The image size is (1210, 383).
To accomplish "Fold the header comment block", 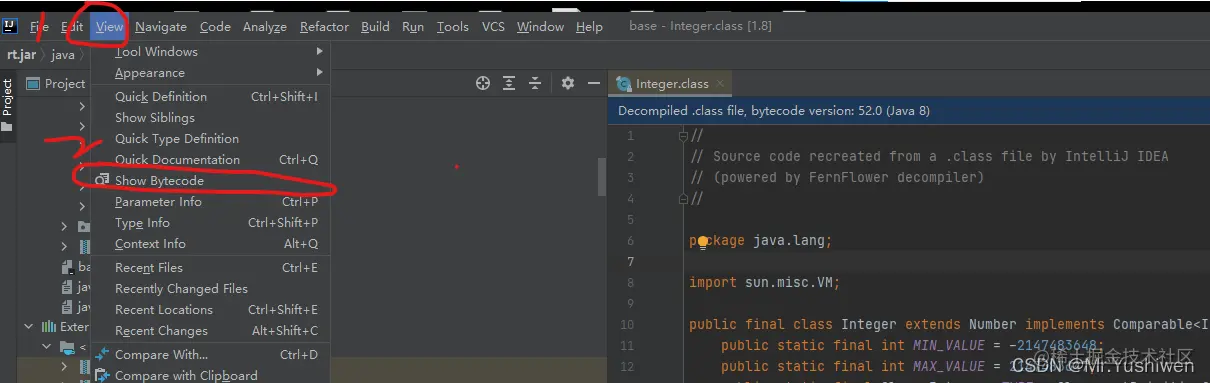I will 683,136.
